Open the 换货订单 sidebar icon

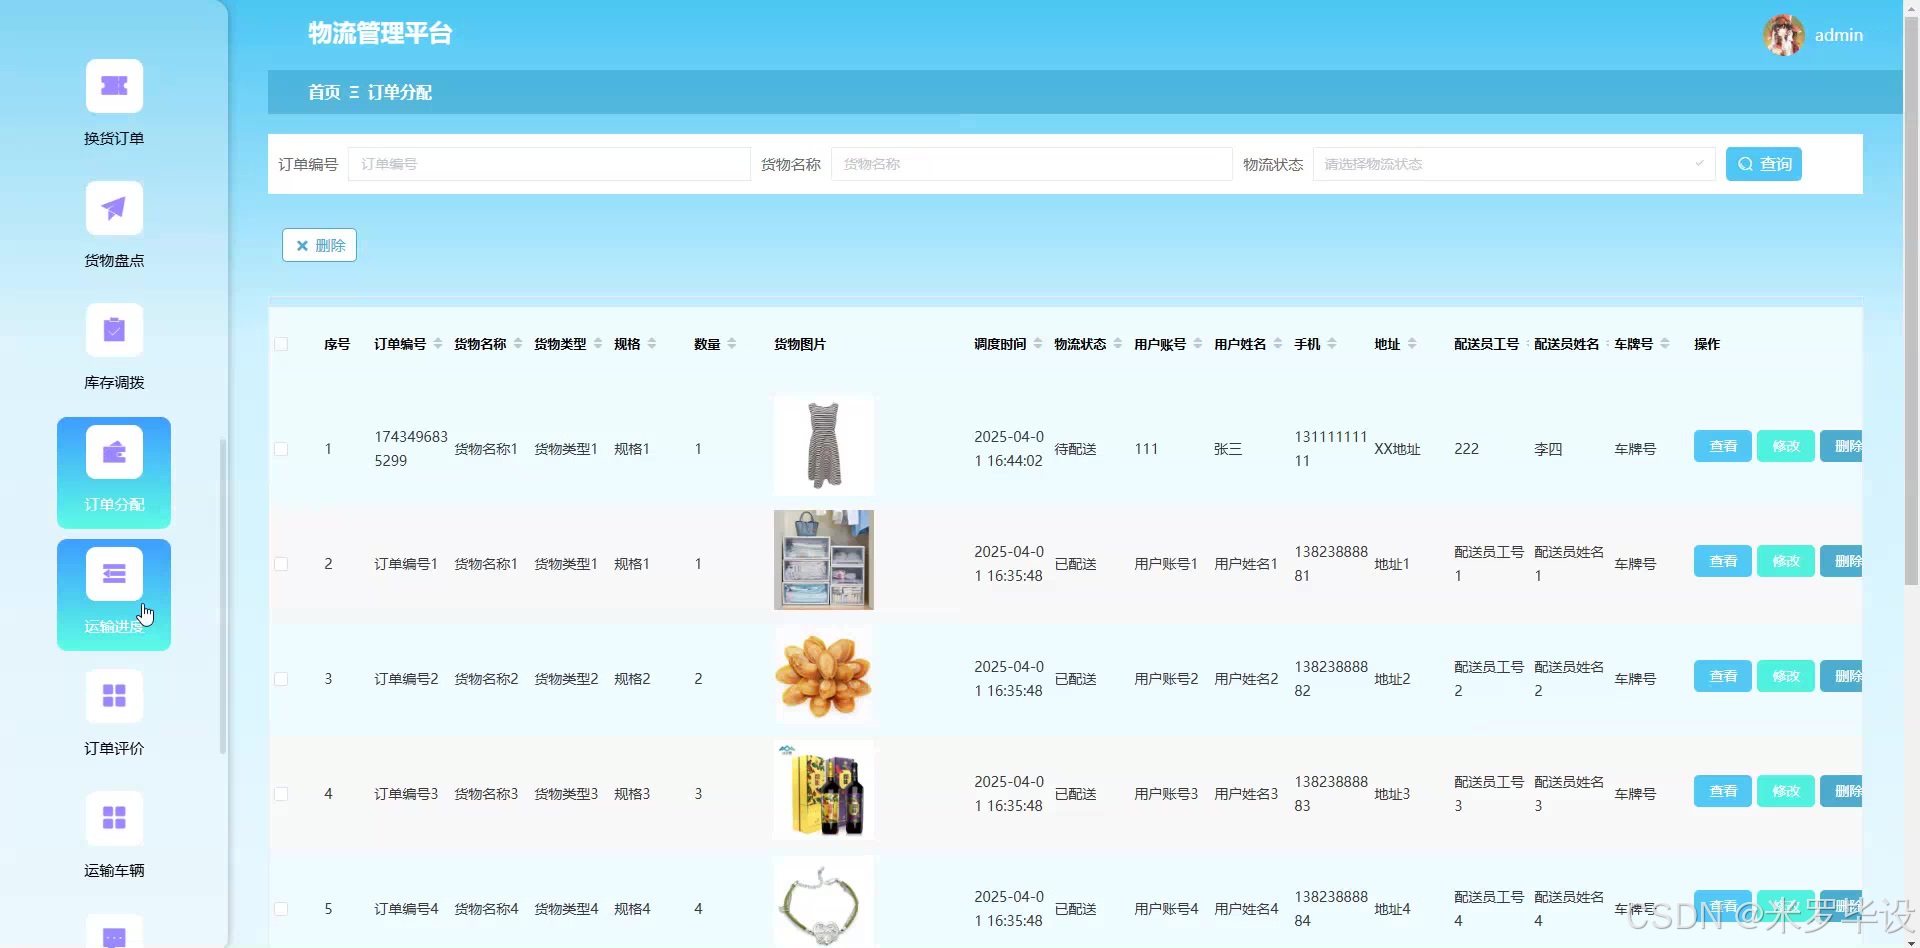(114, 87)
